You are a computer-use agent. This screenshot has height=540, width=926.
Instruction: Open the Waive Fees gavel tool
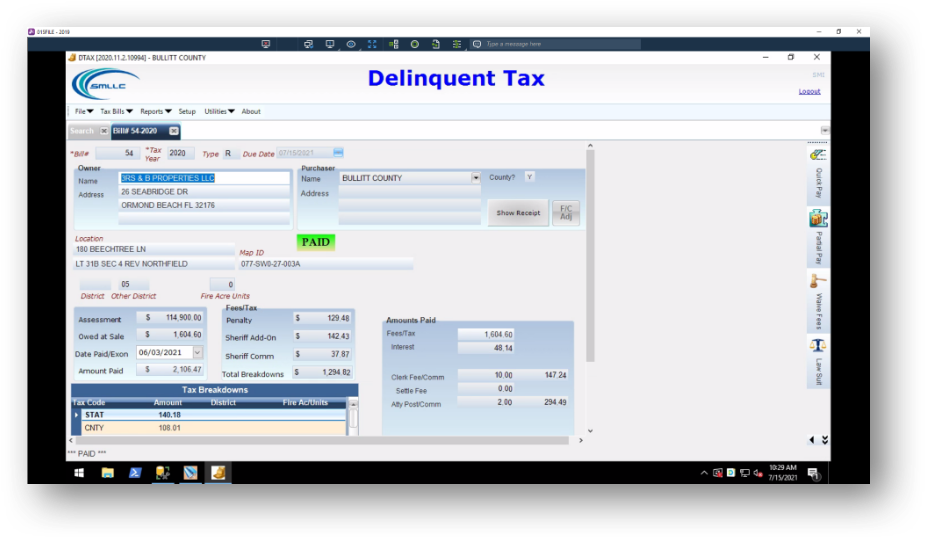(x=818, y=301)
